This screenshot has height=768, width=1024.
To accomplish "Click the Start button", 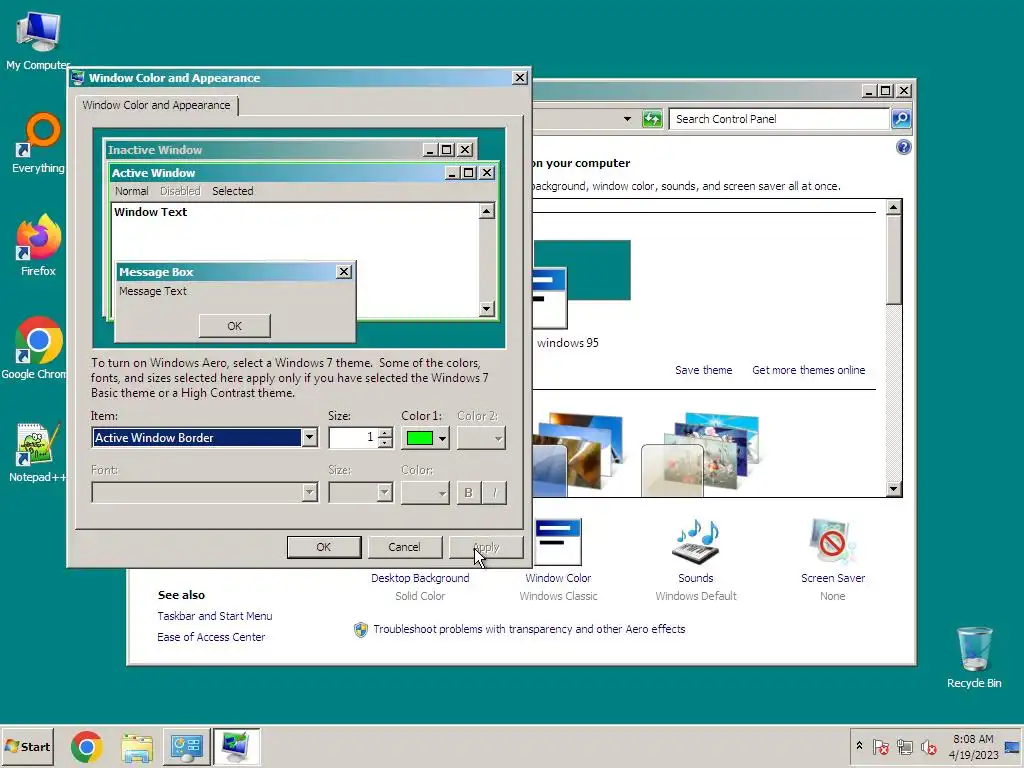I will click(x=27, y=746).
